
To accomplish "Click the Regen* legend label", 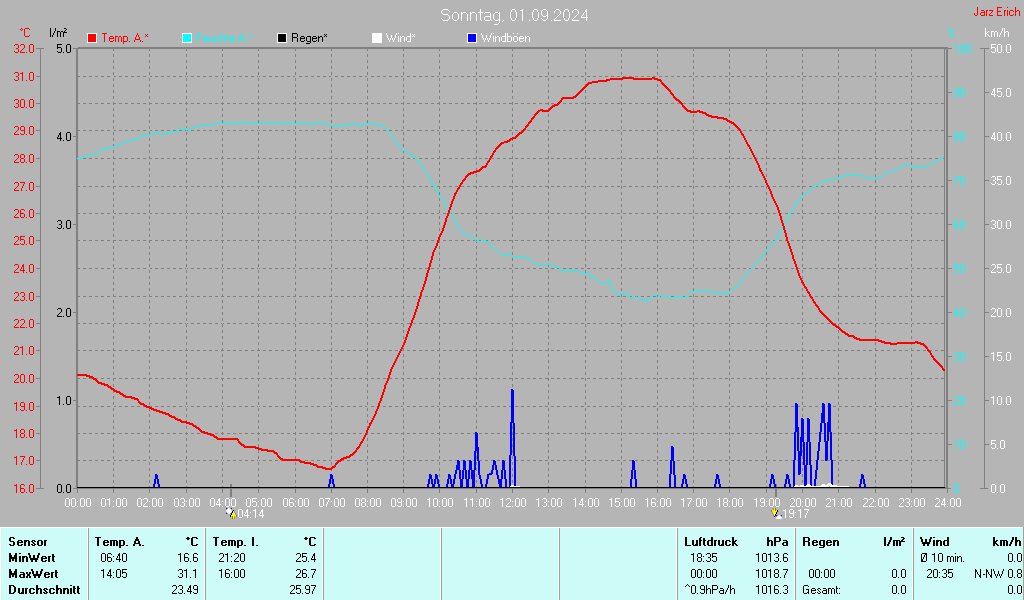I will [x=310, y=38].
